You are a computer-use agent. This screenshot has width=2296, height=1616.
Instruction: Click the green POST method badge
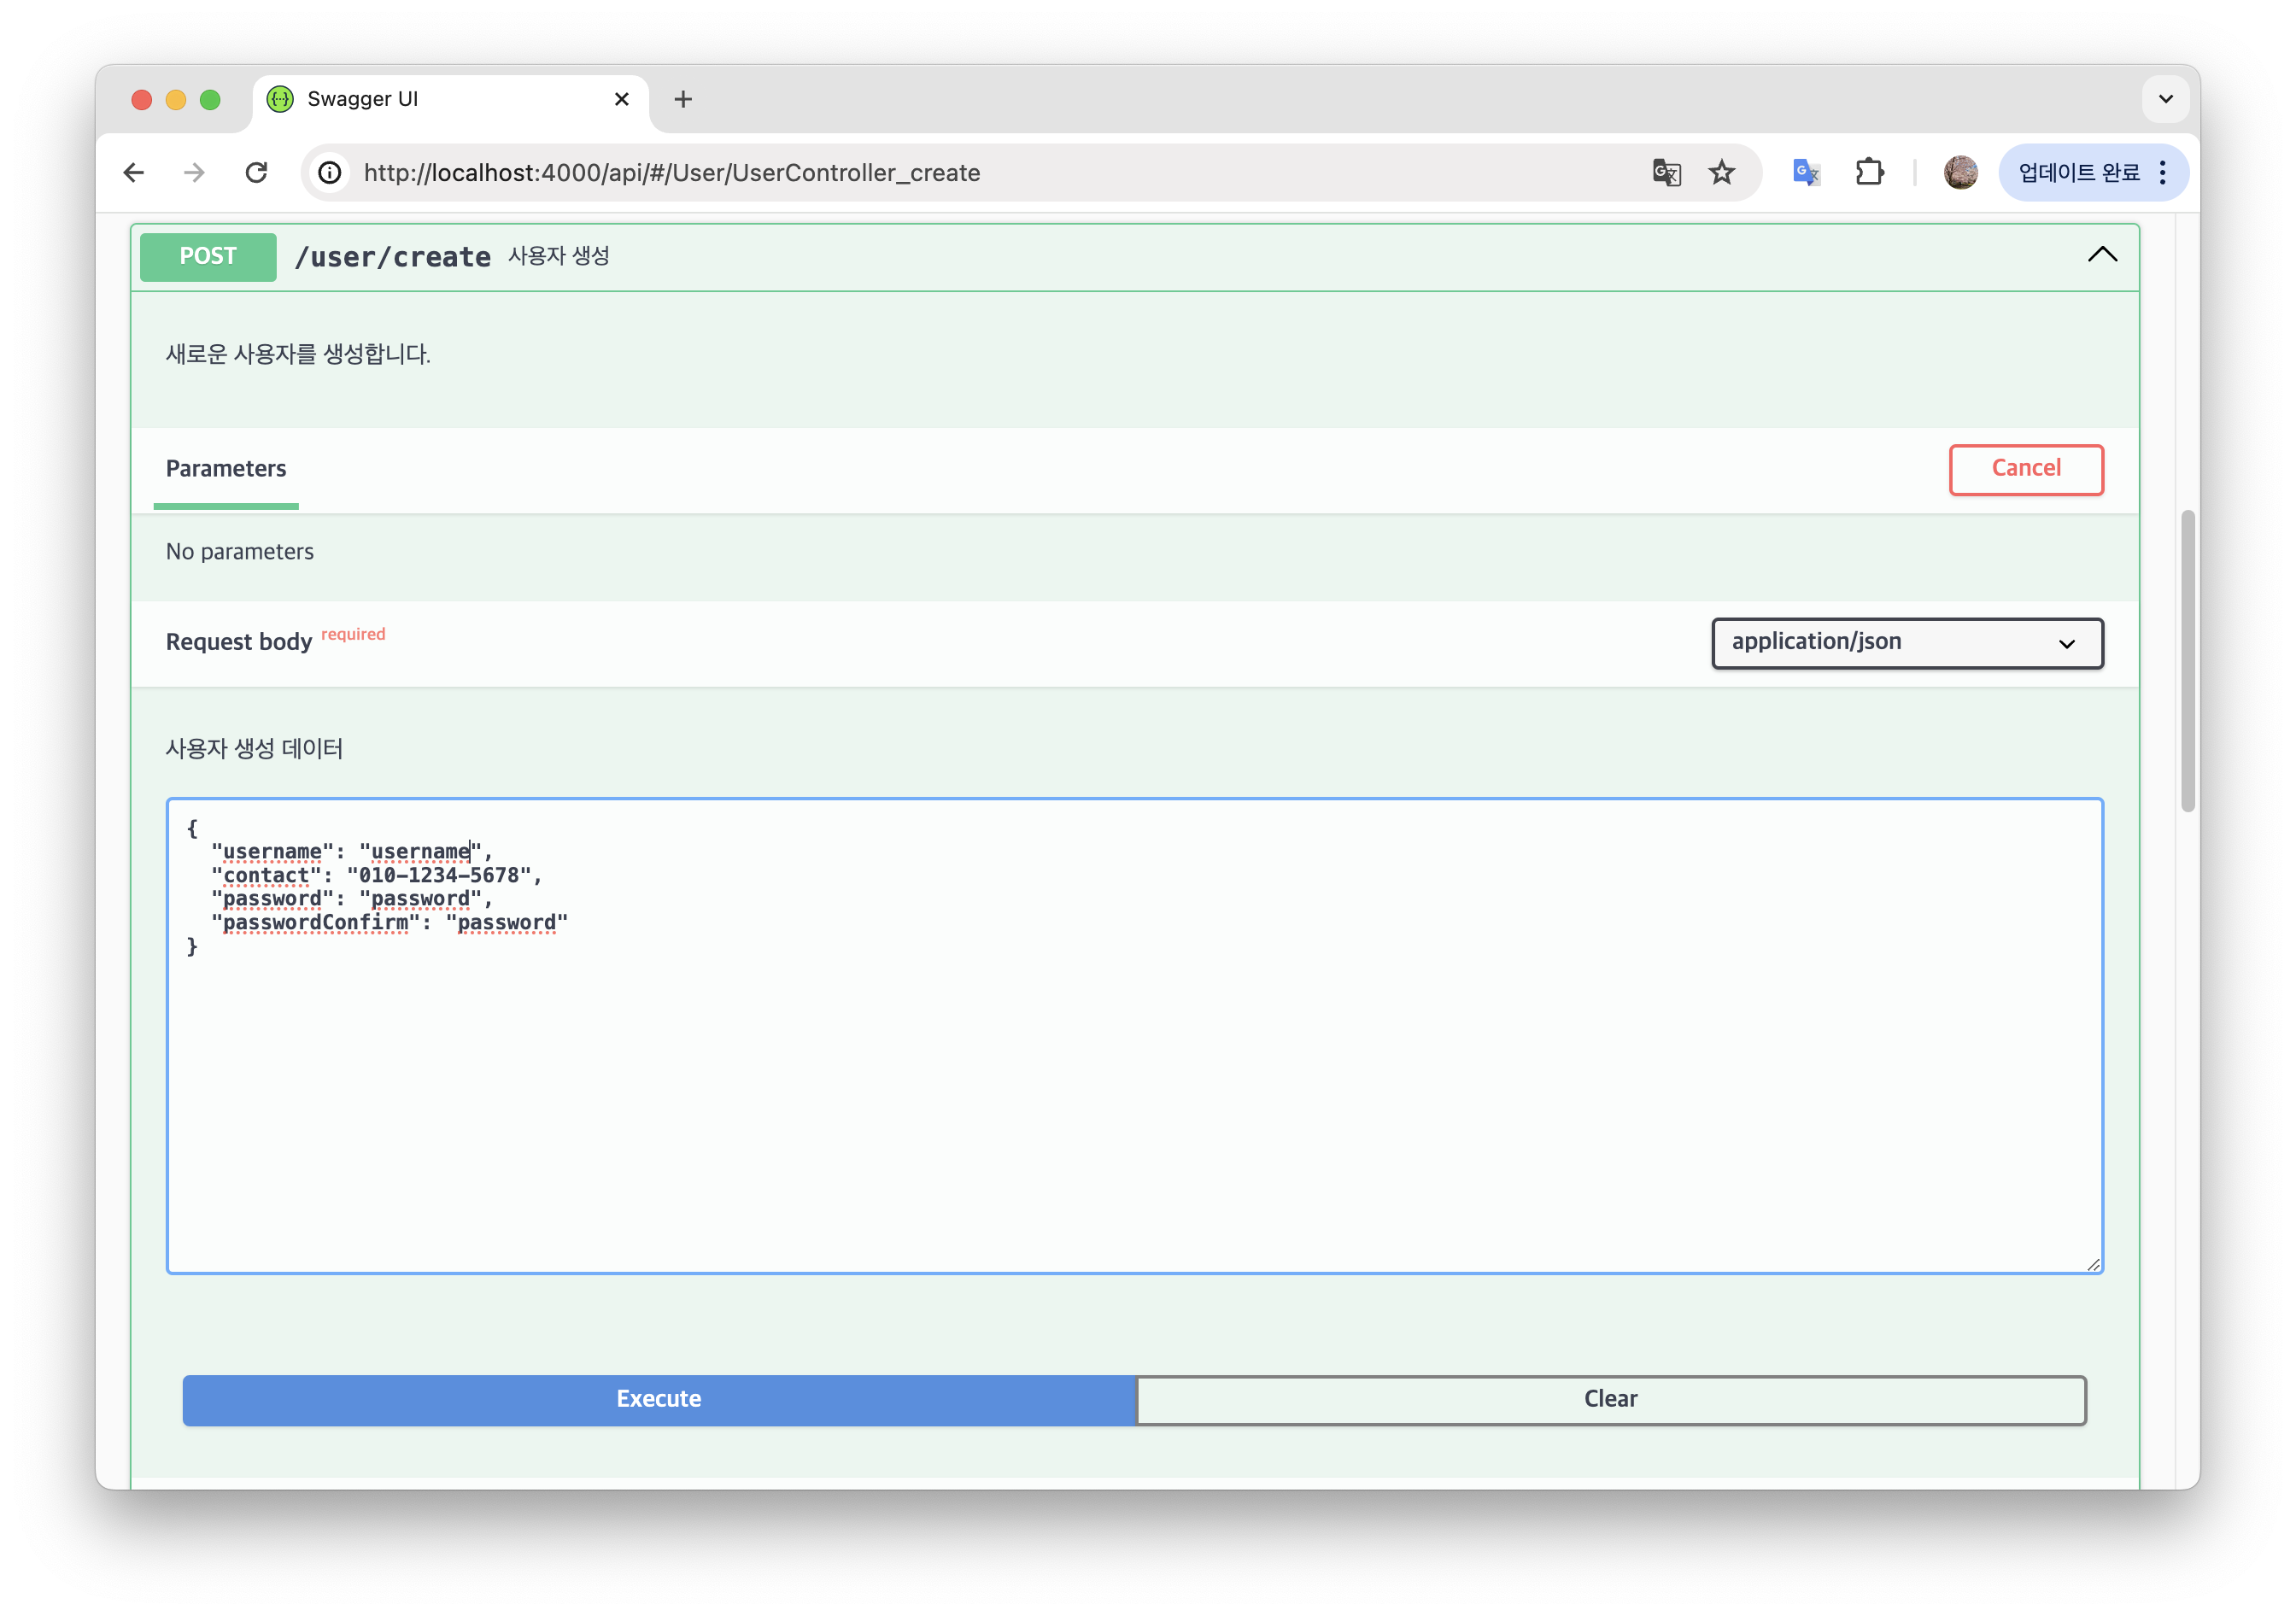[x=208, y=257]
